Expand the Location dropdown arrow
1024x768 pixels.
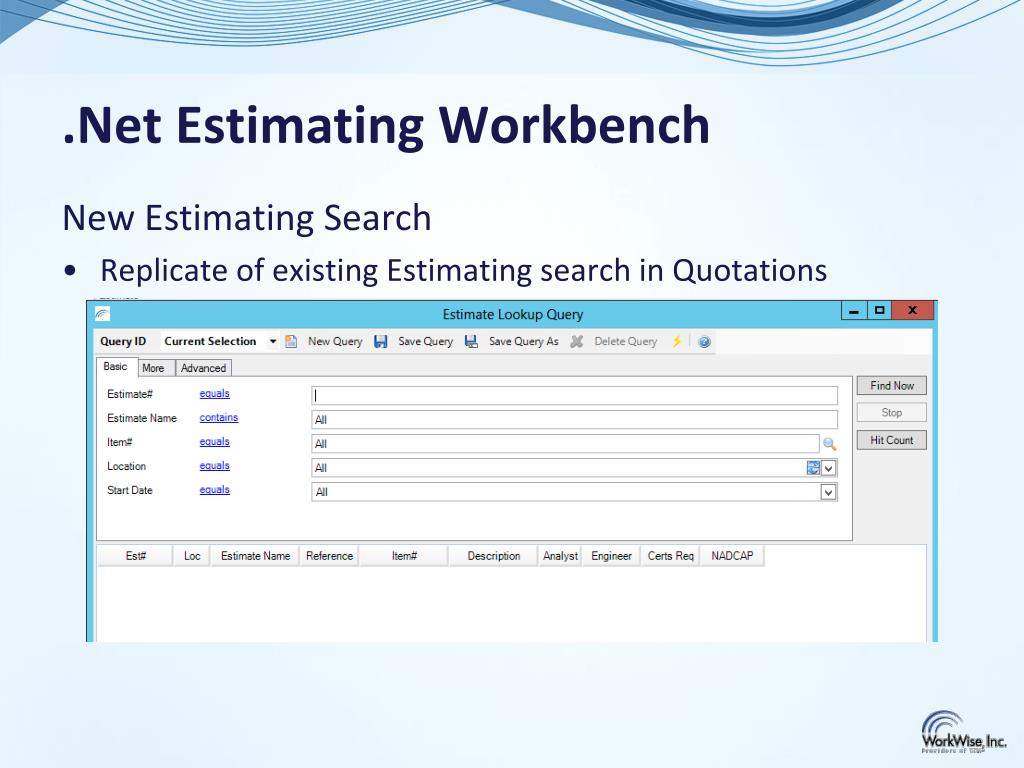point(829,468)
